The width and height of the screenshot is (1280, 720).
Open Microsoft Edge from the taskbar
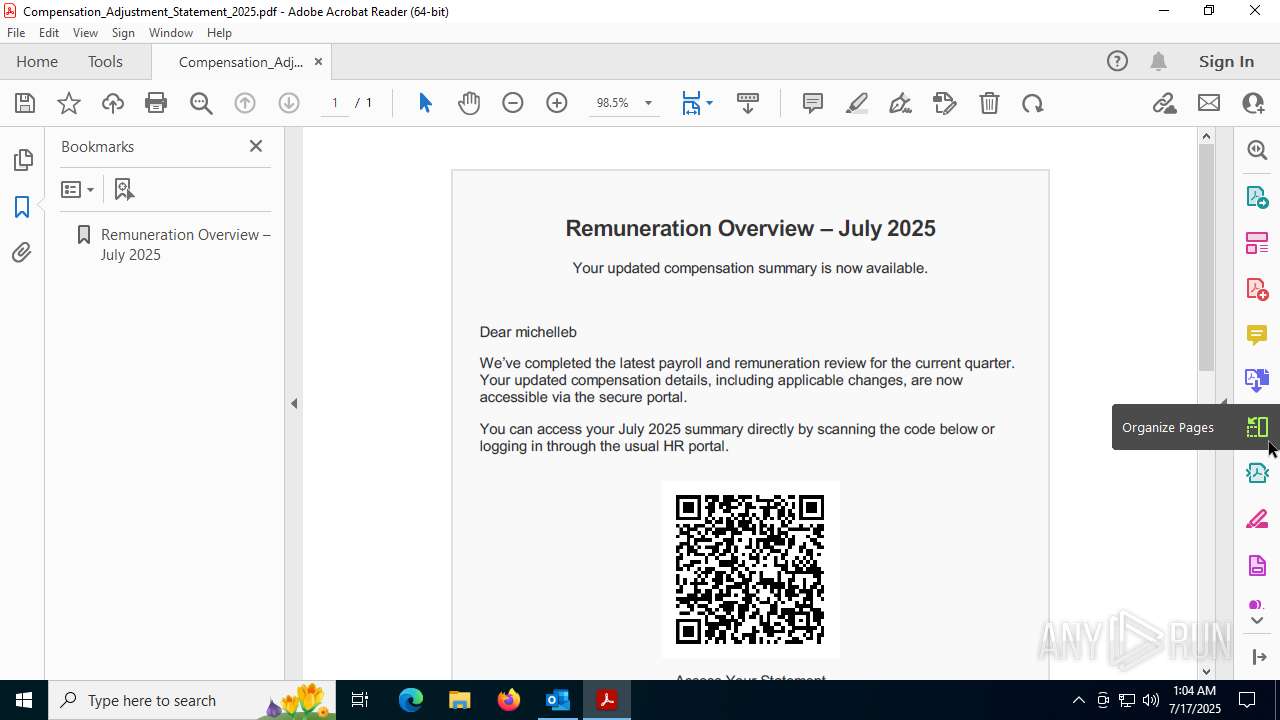click(411, 700)
